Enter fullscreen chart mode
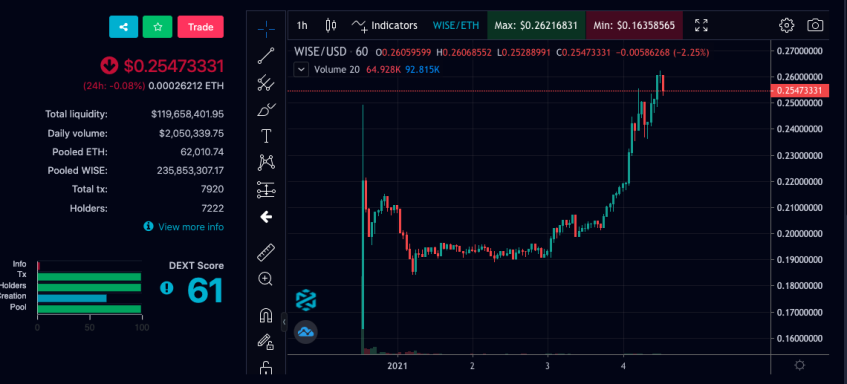The height and width of the screenshot is (384, 847). point(701,25)
